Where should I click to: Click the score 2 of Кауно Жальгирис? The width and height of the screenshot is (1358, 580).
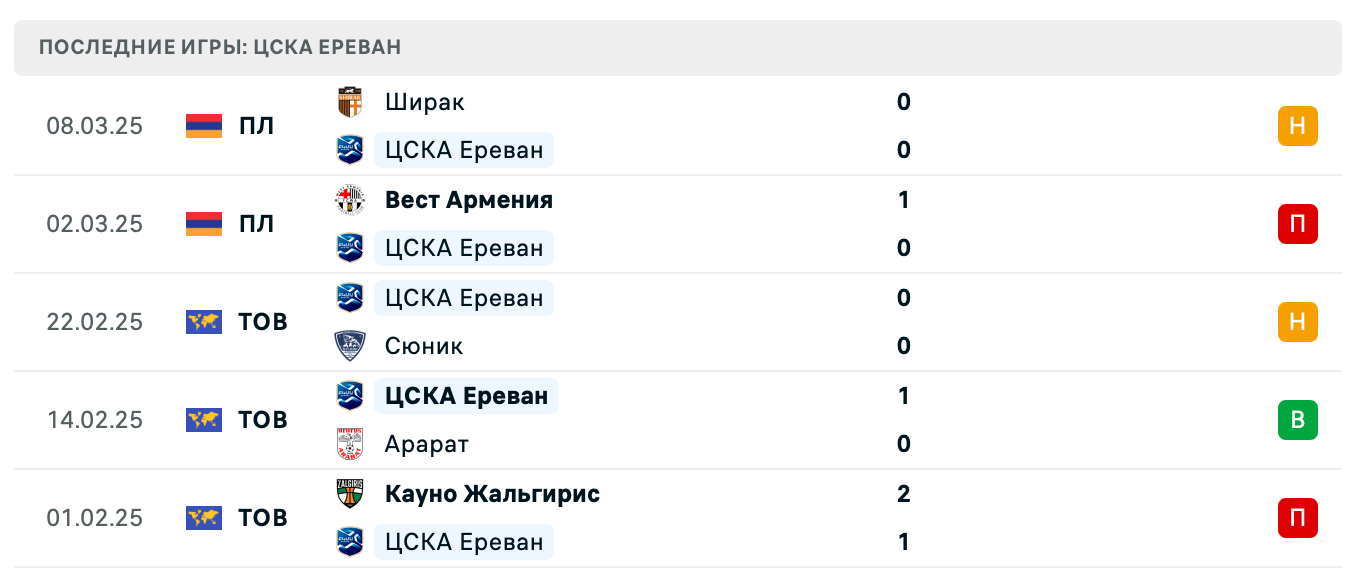903,493
